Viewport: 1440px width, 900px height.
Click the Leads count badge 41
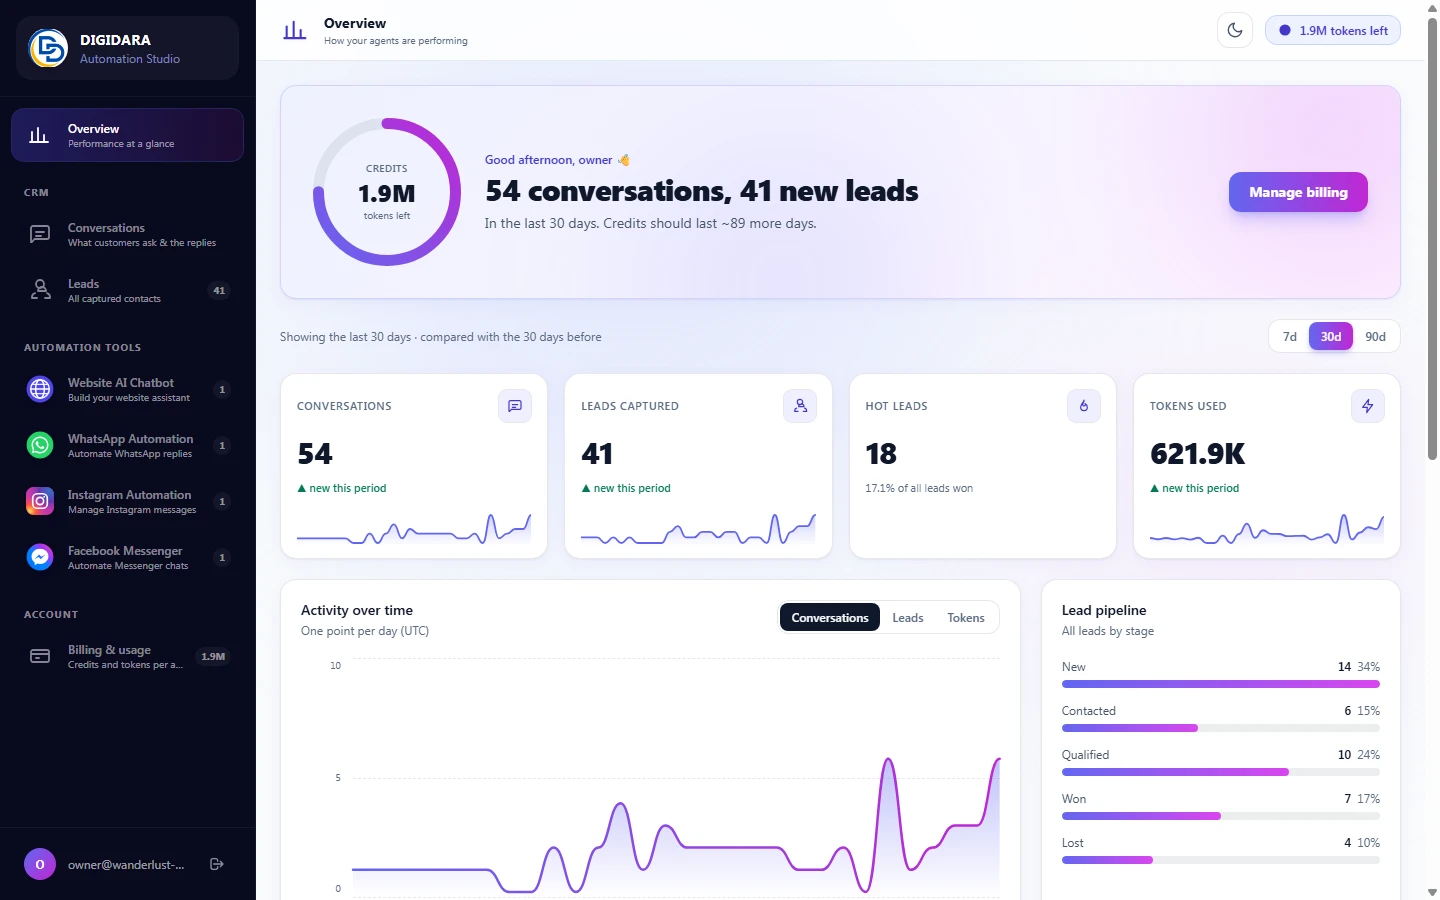[219, 291]
